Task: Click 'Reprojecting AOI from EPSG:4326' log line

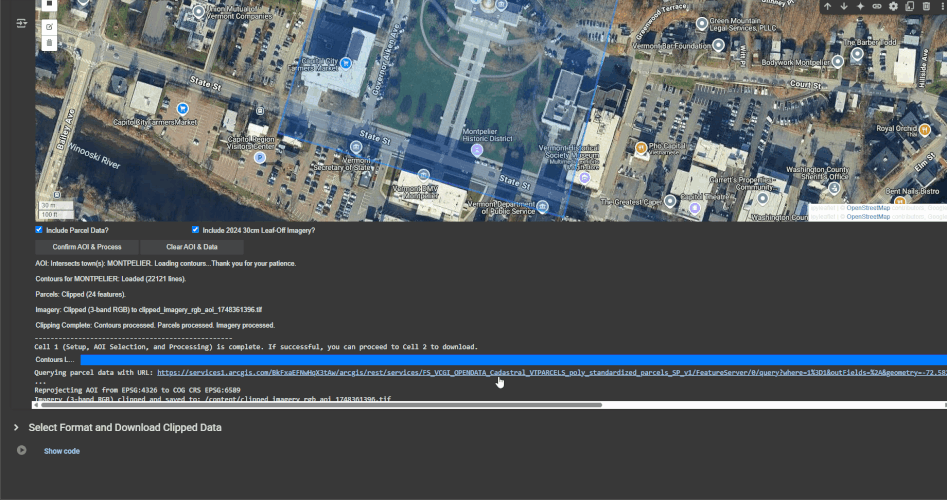Action: [137, 390]
